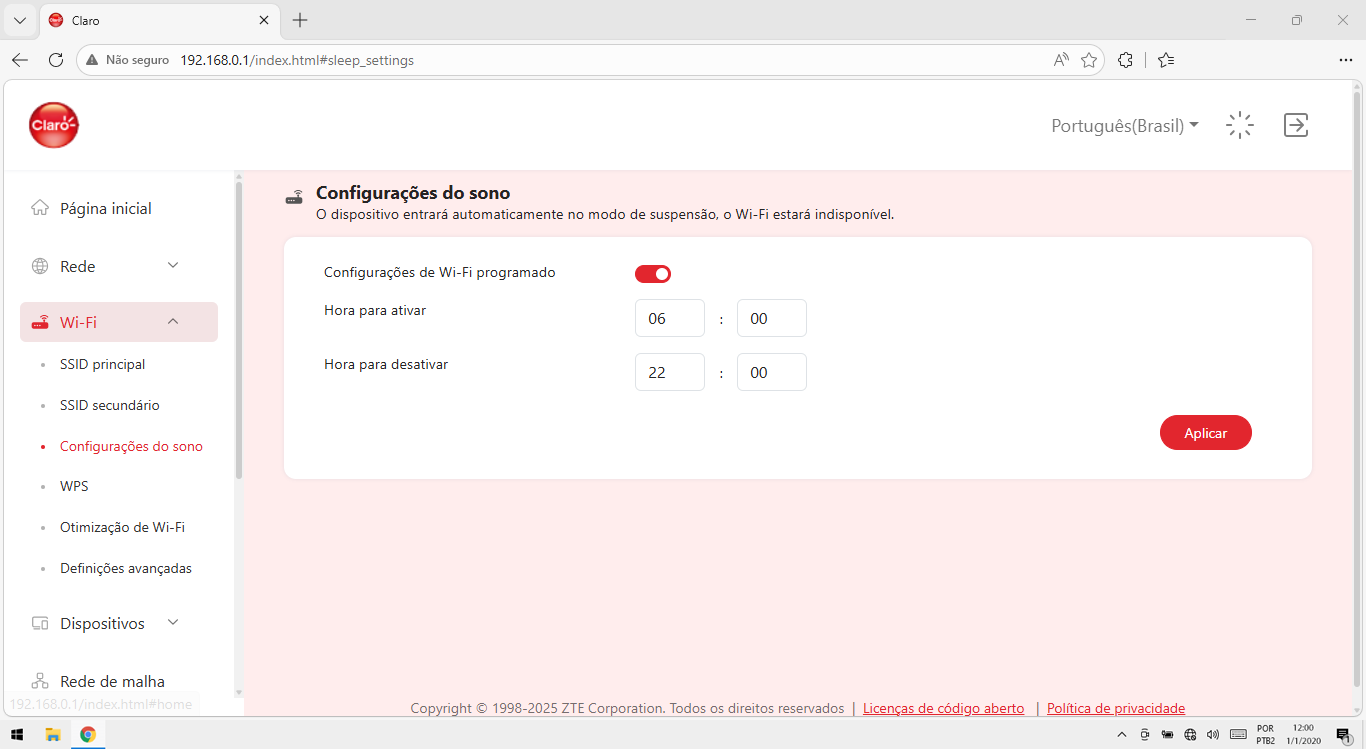
Task: Click the Aplicar button
Action: 1206,433
